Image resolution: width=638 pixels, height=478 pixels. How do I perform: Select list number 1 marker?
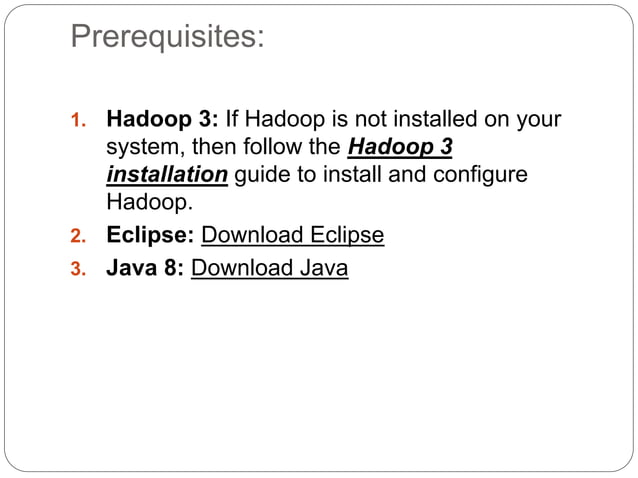(x=78, y=120)
